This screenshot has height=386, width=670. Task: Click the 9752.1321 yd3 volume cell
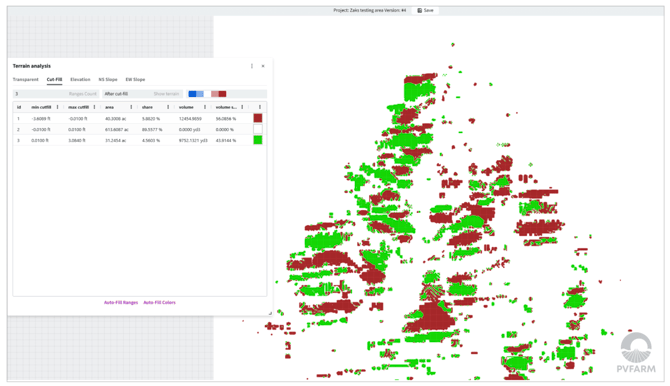pyautogui.click(x=193, y=140)
